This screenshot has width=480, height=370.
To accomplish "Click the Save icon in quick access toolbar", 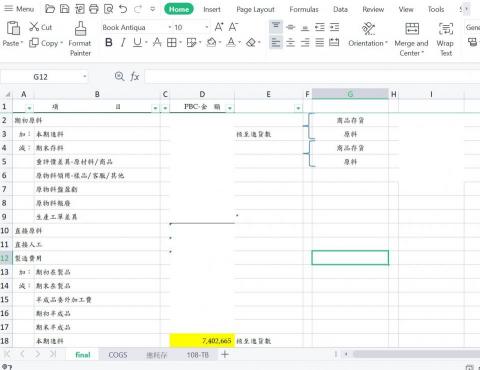I will 64,9.
